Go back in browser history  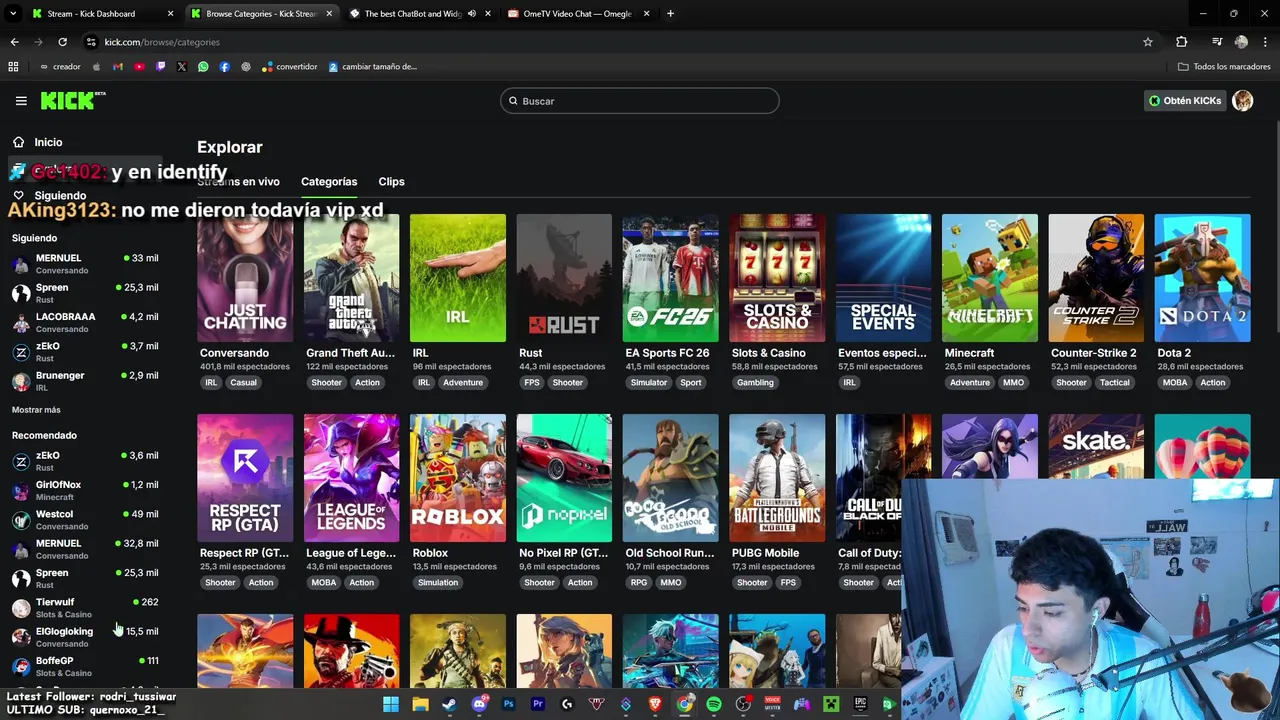14,42
